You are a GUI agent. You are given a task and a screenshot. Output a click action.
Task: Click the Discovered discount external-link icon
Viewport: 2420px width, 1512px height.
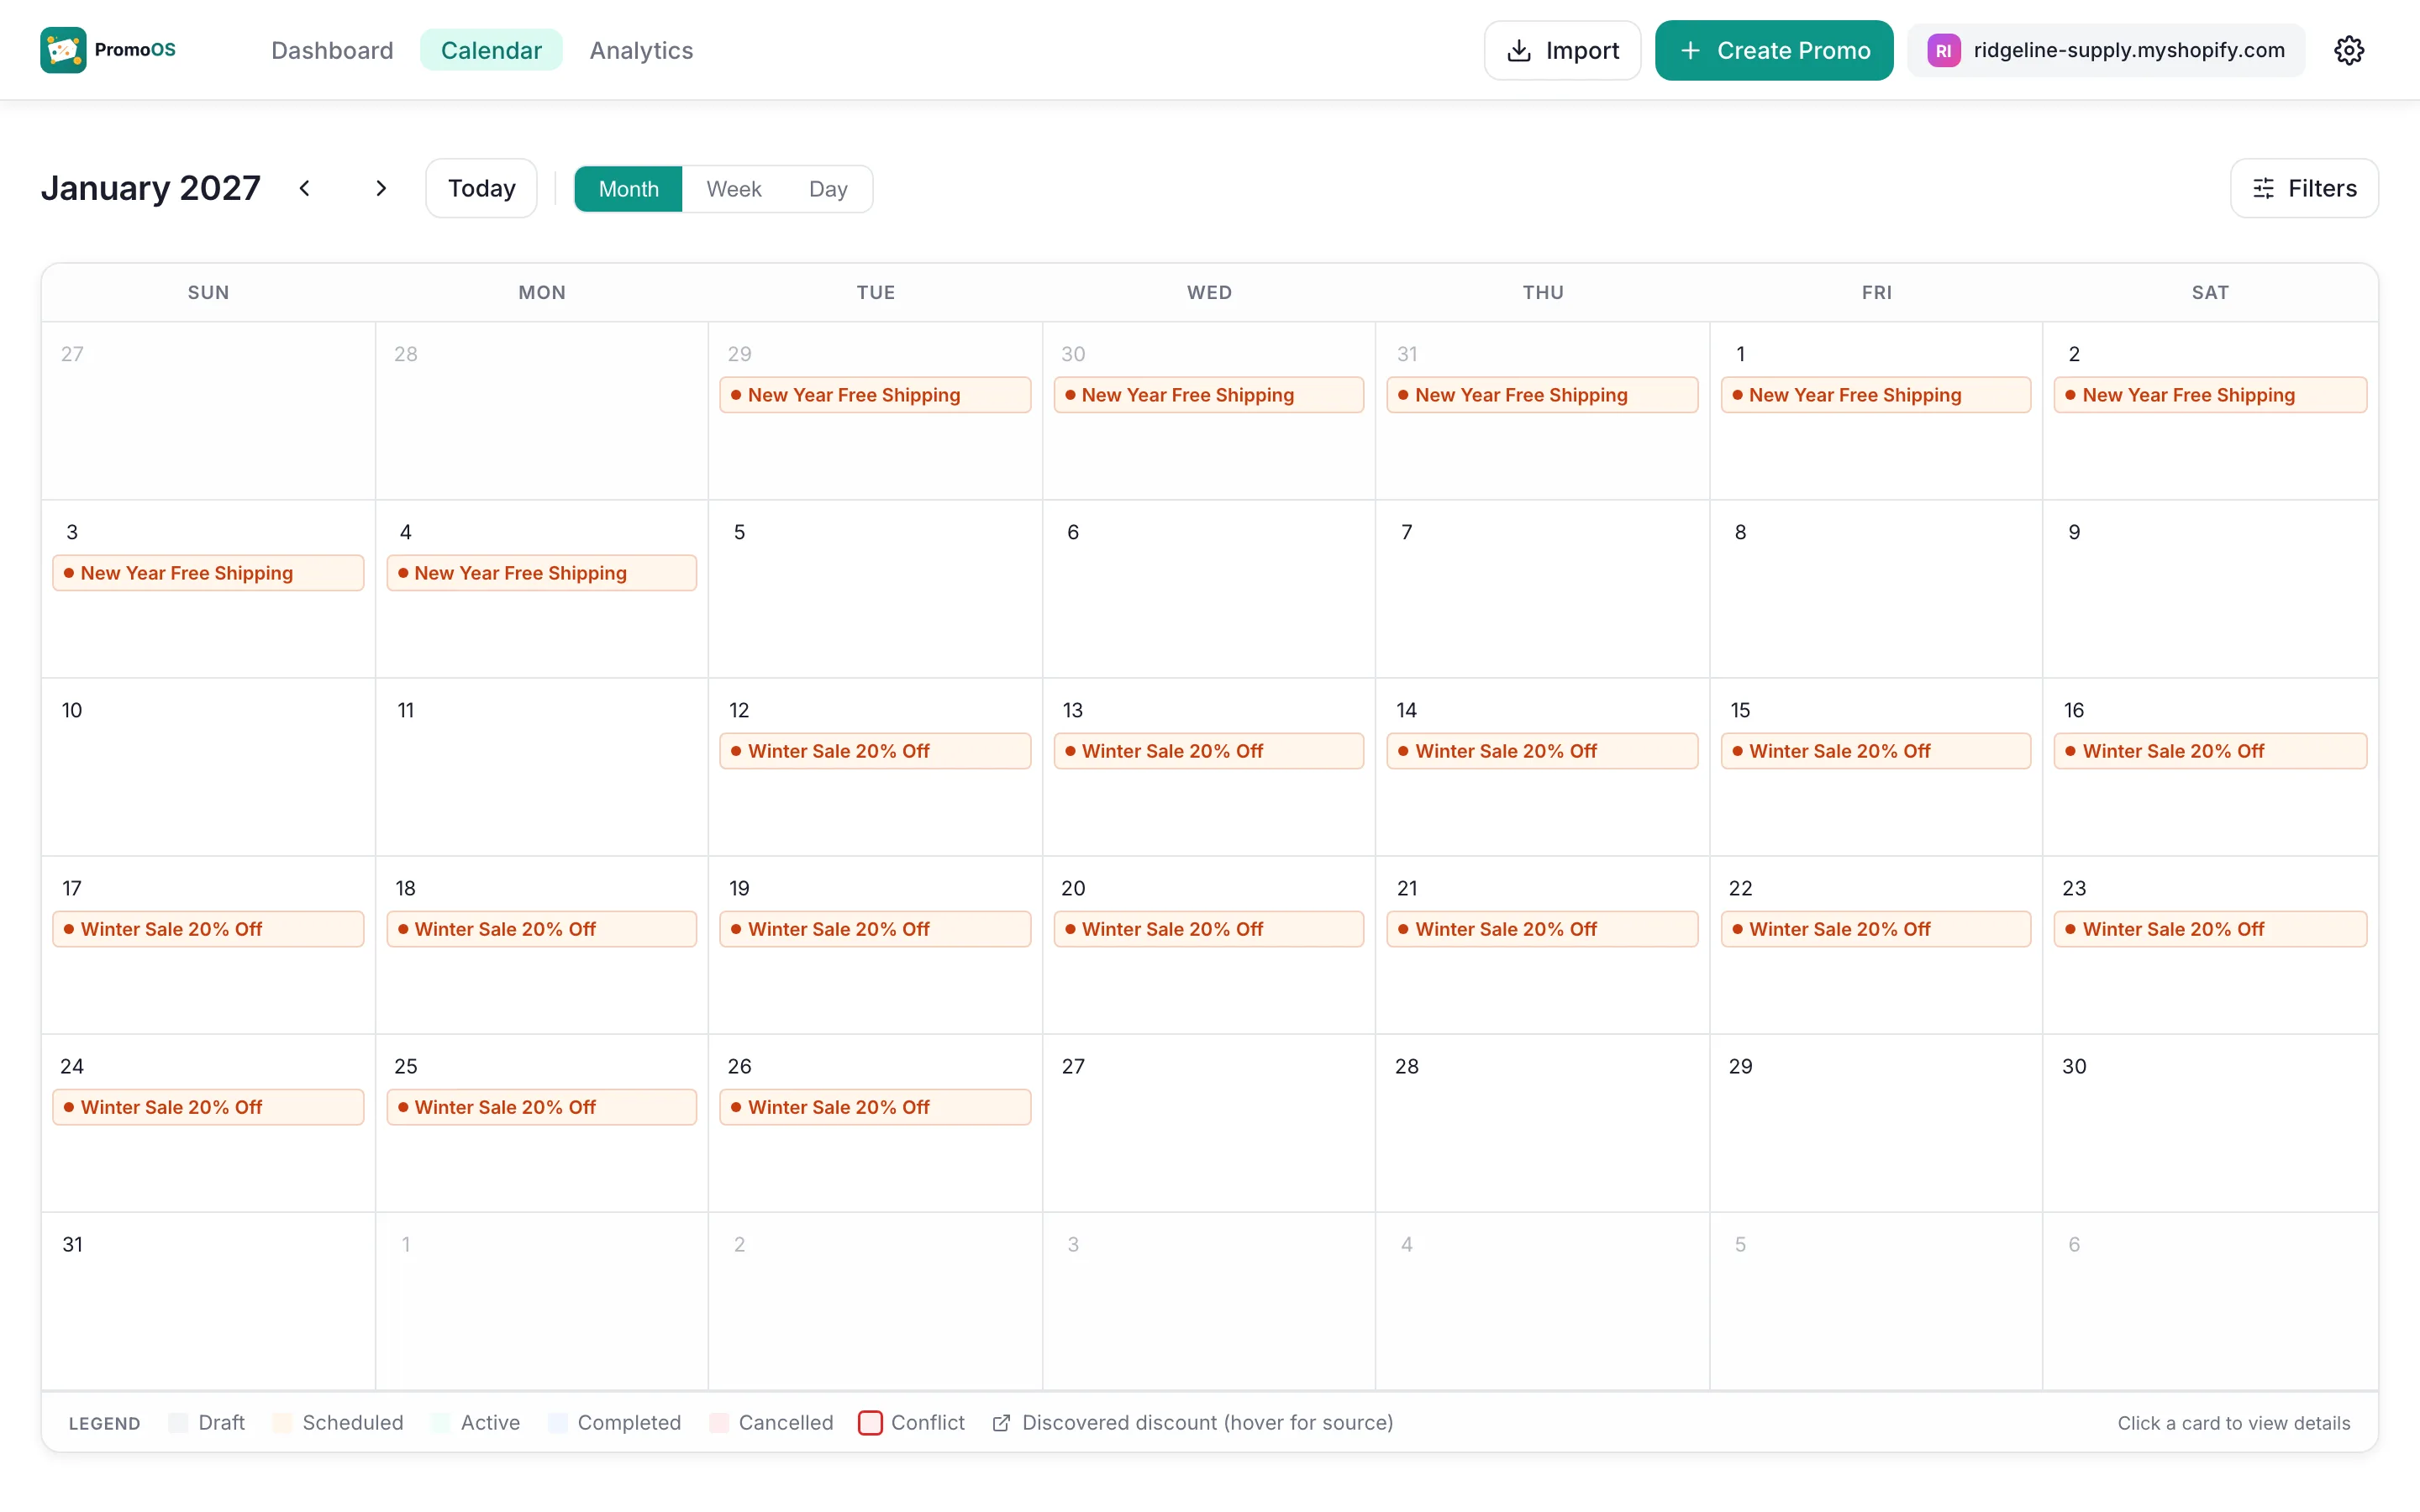[1001, 1422]
